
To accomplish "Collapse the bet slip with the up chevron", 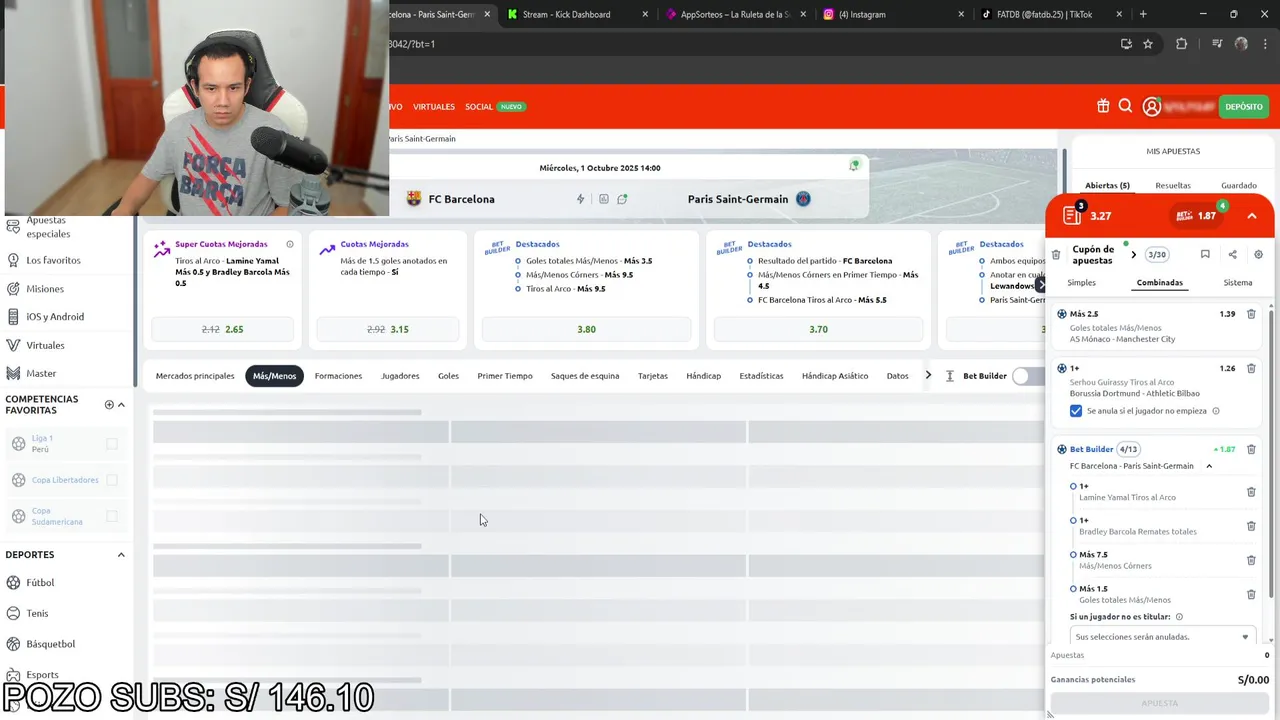I will pos(1252,216).
